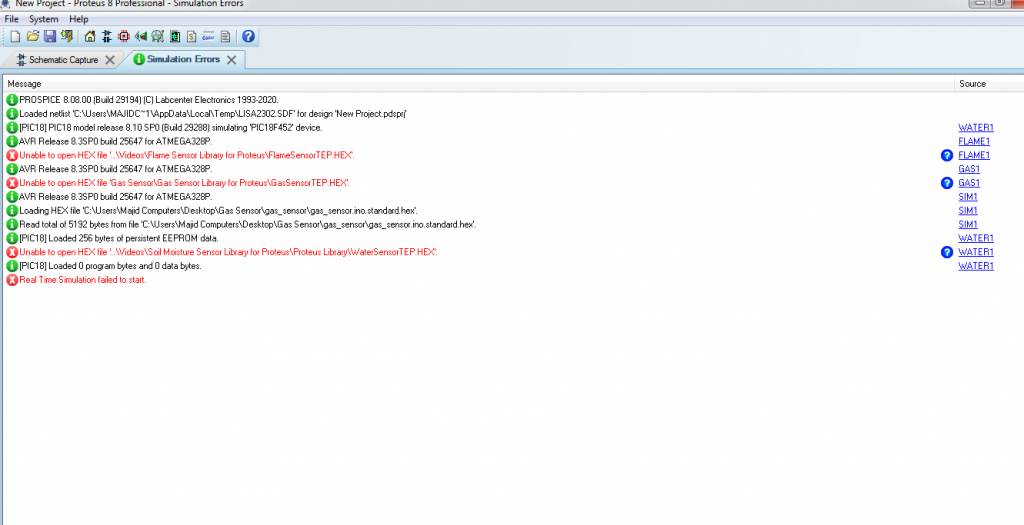Open SIM1 link on 'Read total of 5192 bytes' row
1024x525 pixels.
pyautogui.click(x=968, y=225)
